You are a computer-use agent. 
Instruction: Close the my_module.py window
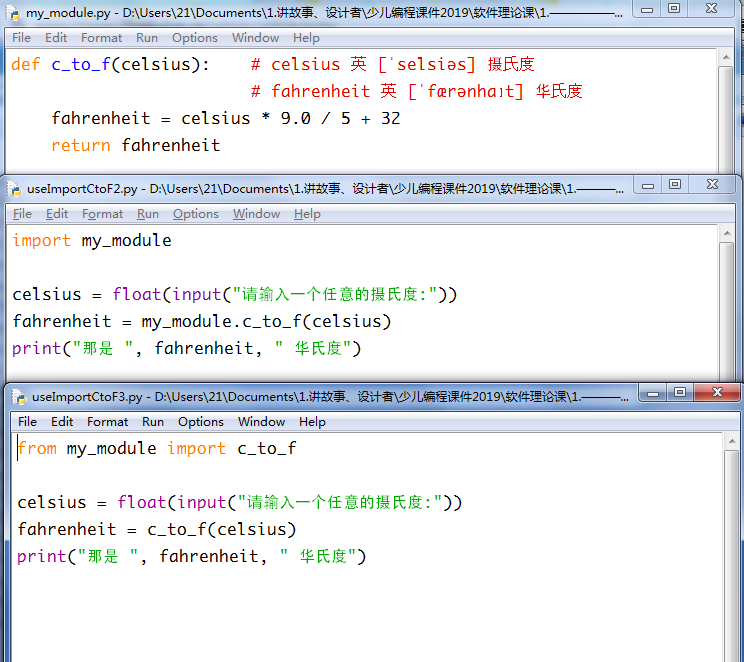[711, 9]
